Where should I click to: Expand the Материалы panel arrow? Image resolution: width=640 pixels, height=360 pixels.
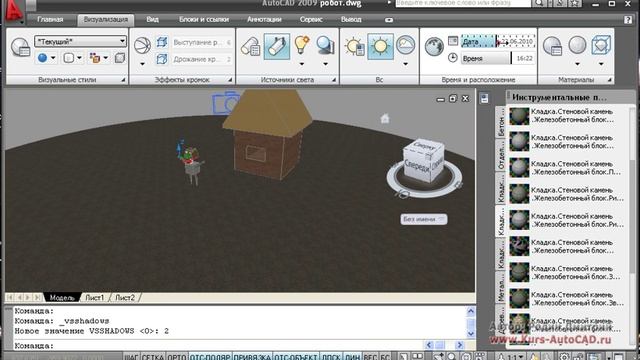pos(609,80)
